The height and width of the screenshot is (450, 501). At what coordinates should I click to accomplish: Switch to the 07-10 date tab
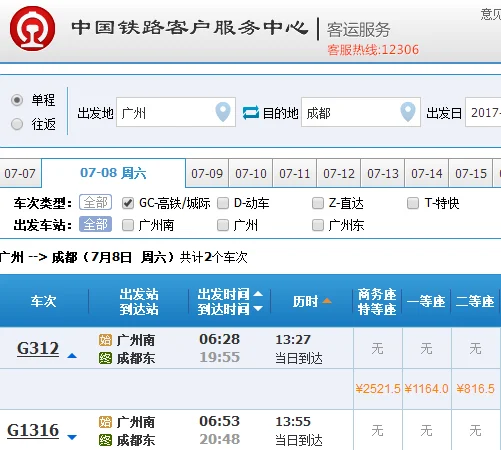tap(251, 173)
